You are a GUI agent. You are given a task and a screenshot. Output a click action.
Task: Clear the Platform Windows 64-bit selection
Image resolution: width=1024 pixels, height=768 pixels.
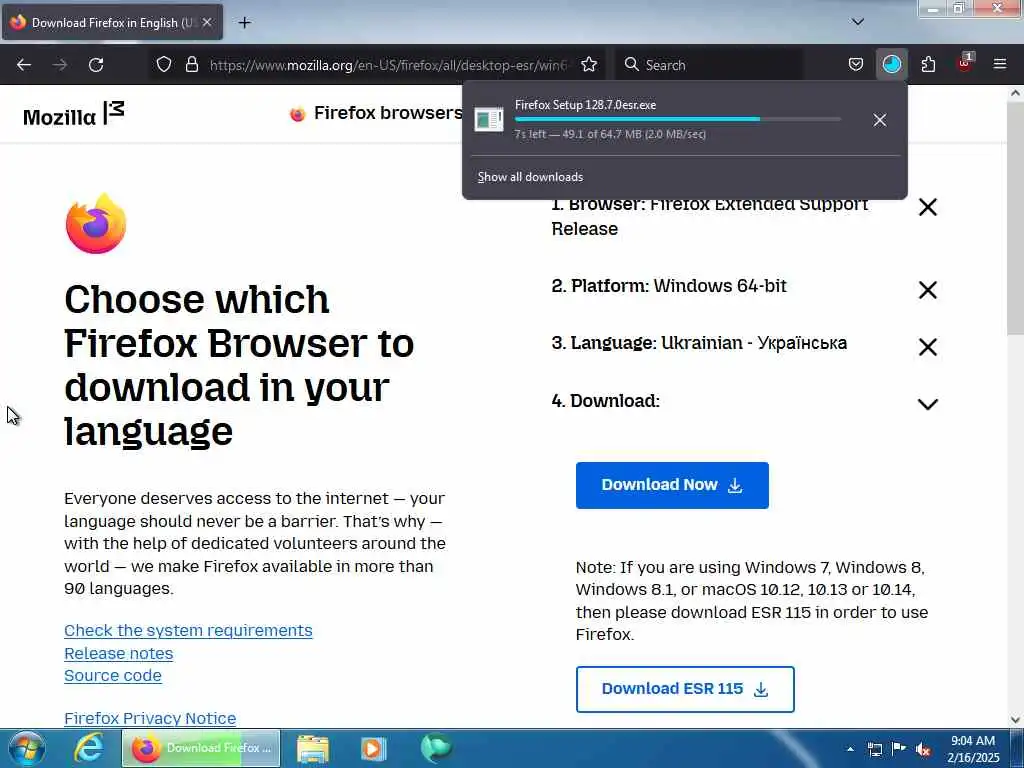pyautogui.click(x=927, y=289)
